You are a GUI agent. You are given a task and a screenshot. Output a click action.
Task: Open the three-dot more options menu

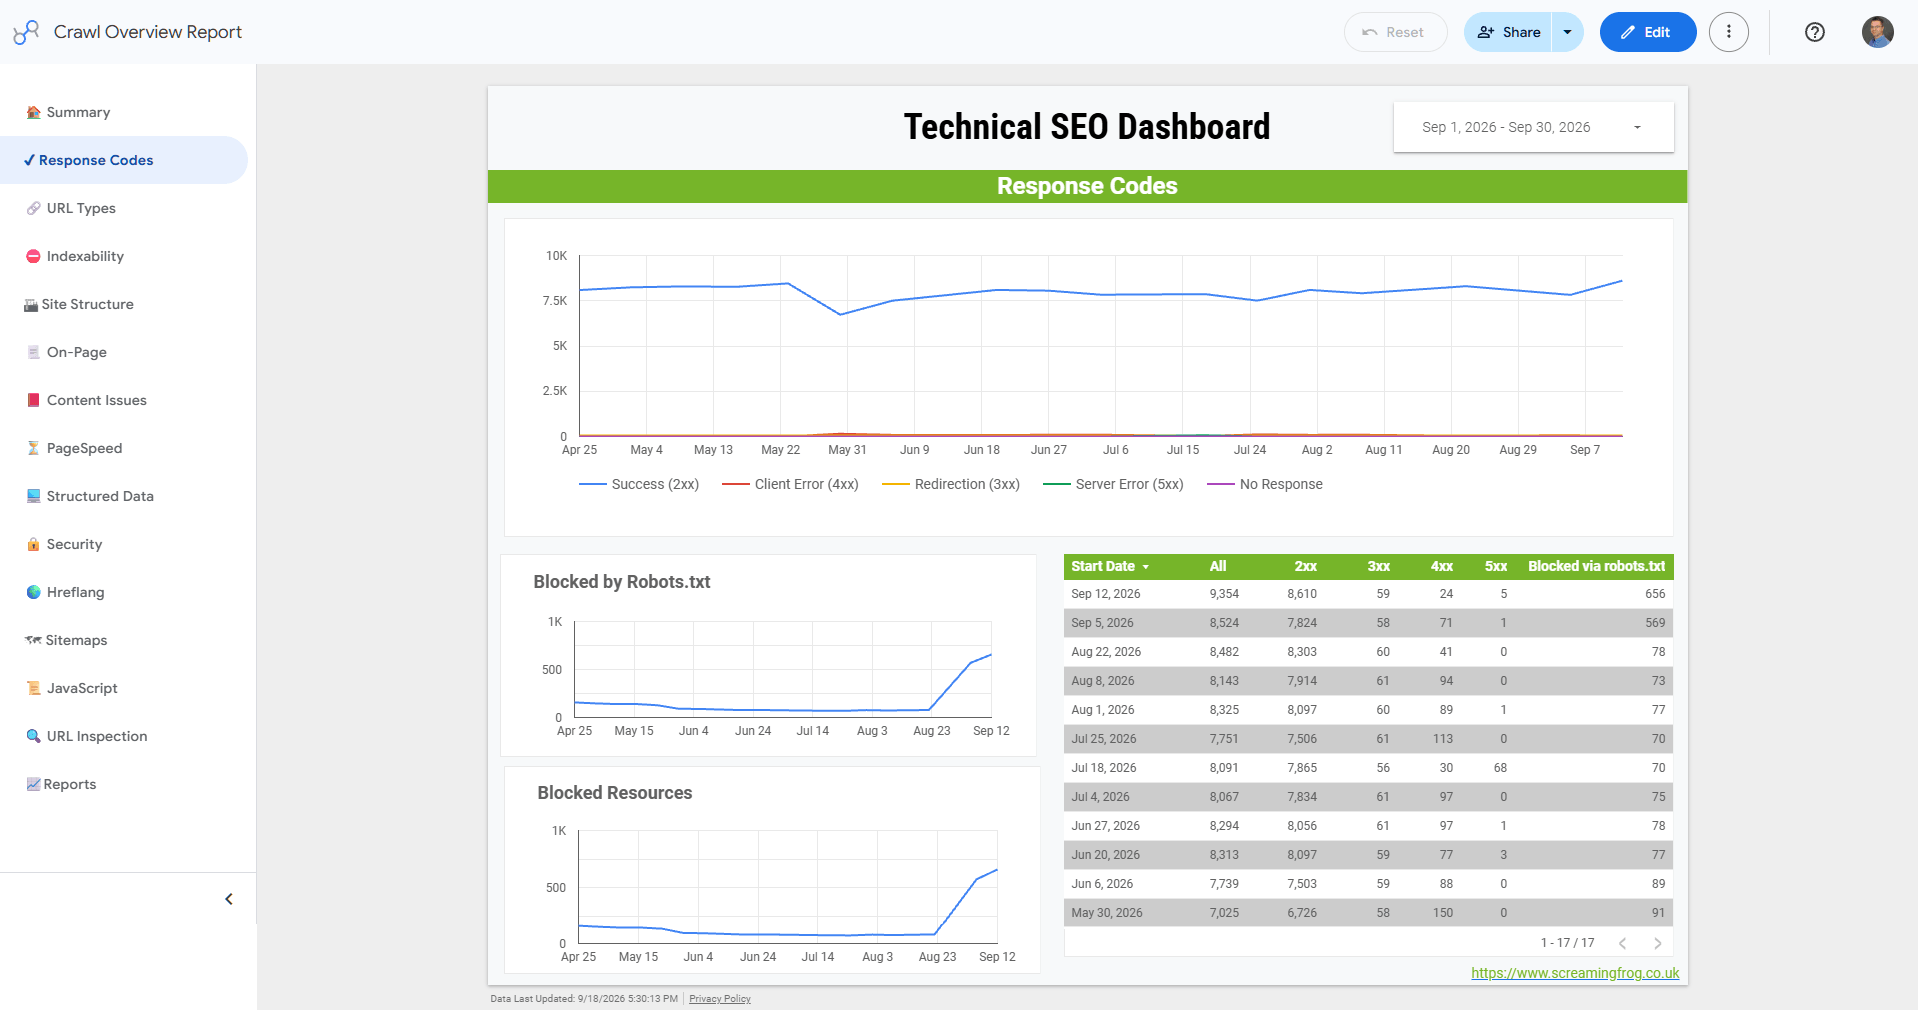(1729, 32)
